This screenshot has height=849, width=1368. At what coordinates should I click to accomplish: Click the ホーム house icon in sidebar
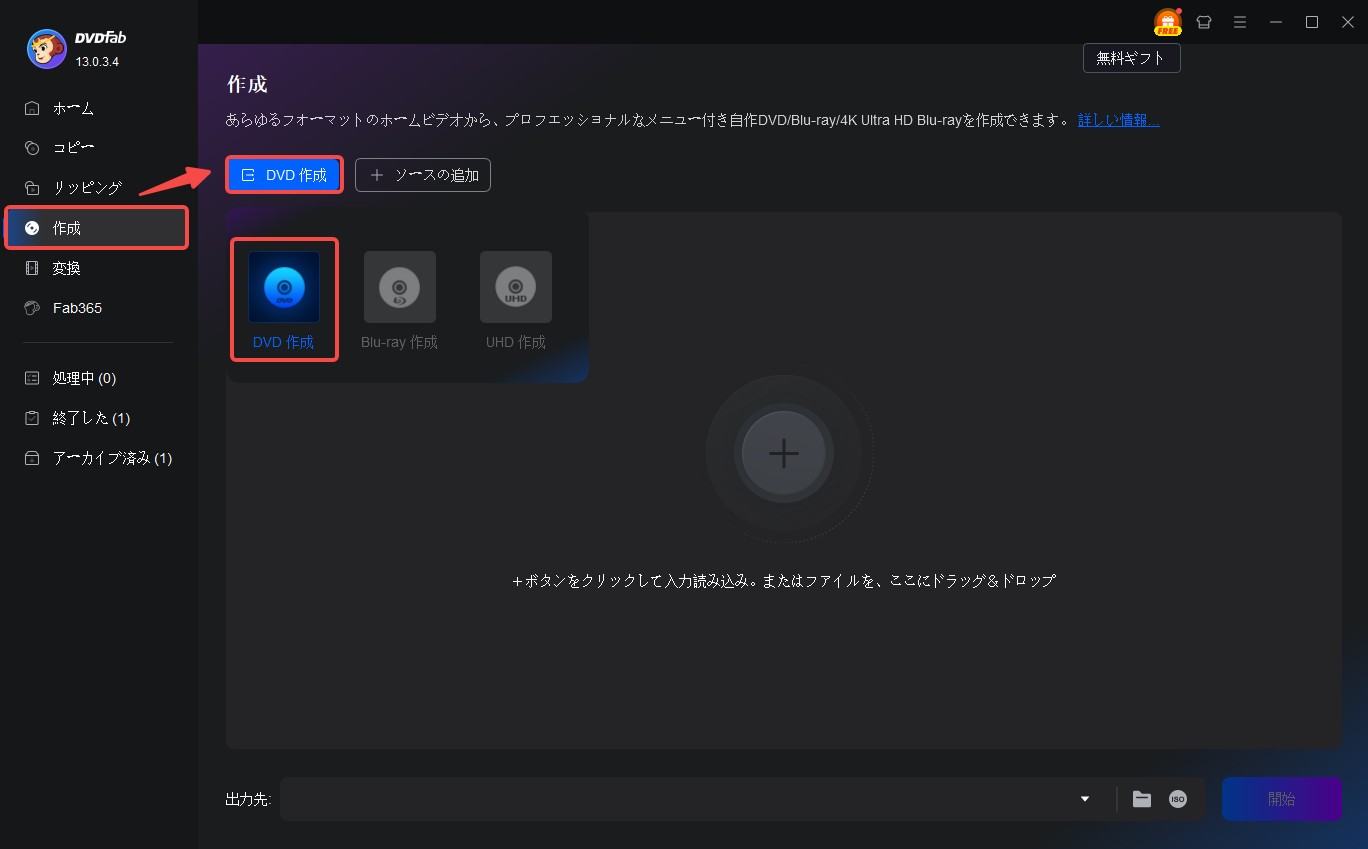click(x=33, y=108)
